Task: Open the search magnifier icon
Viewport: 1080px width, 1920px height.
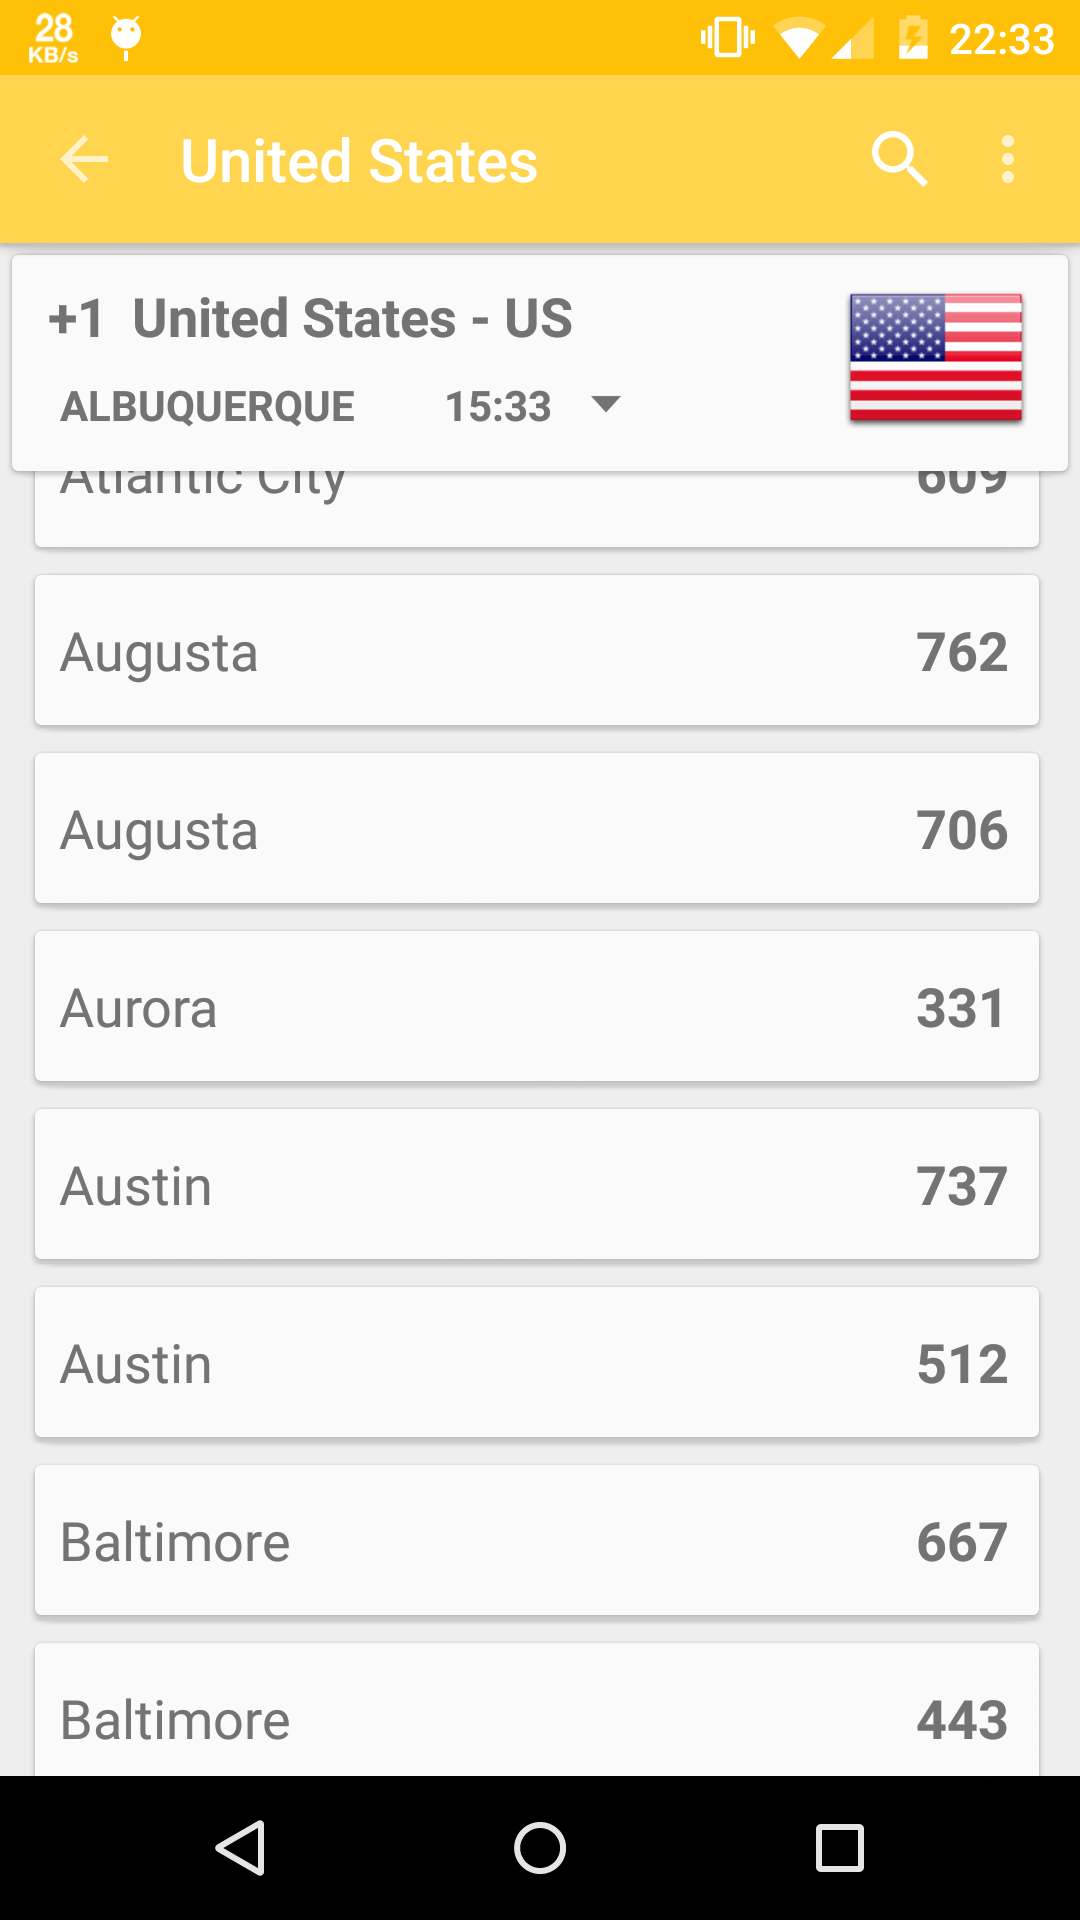Action: coord(899,159)
